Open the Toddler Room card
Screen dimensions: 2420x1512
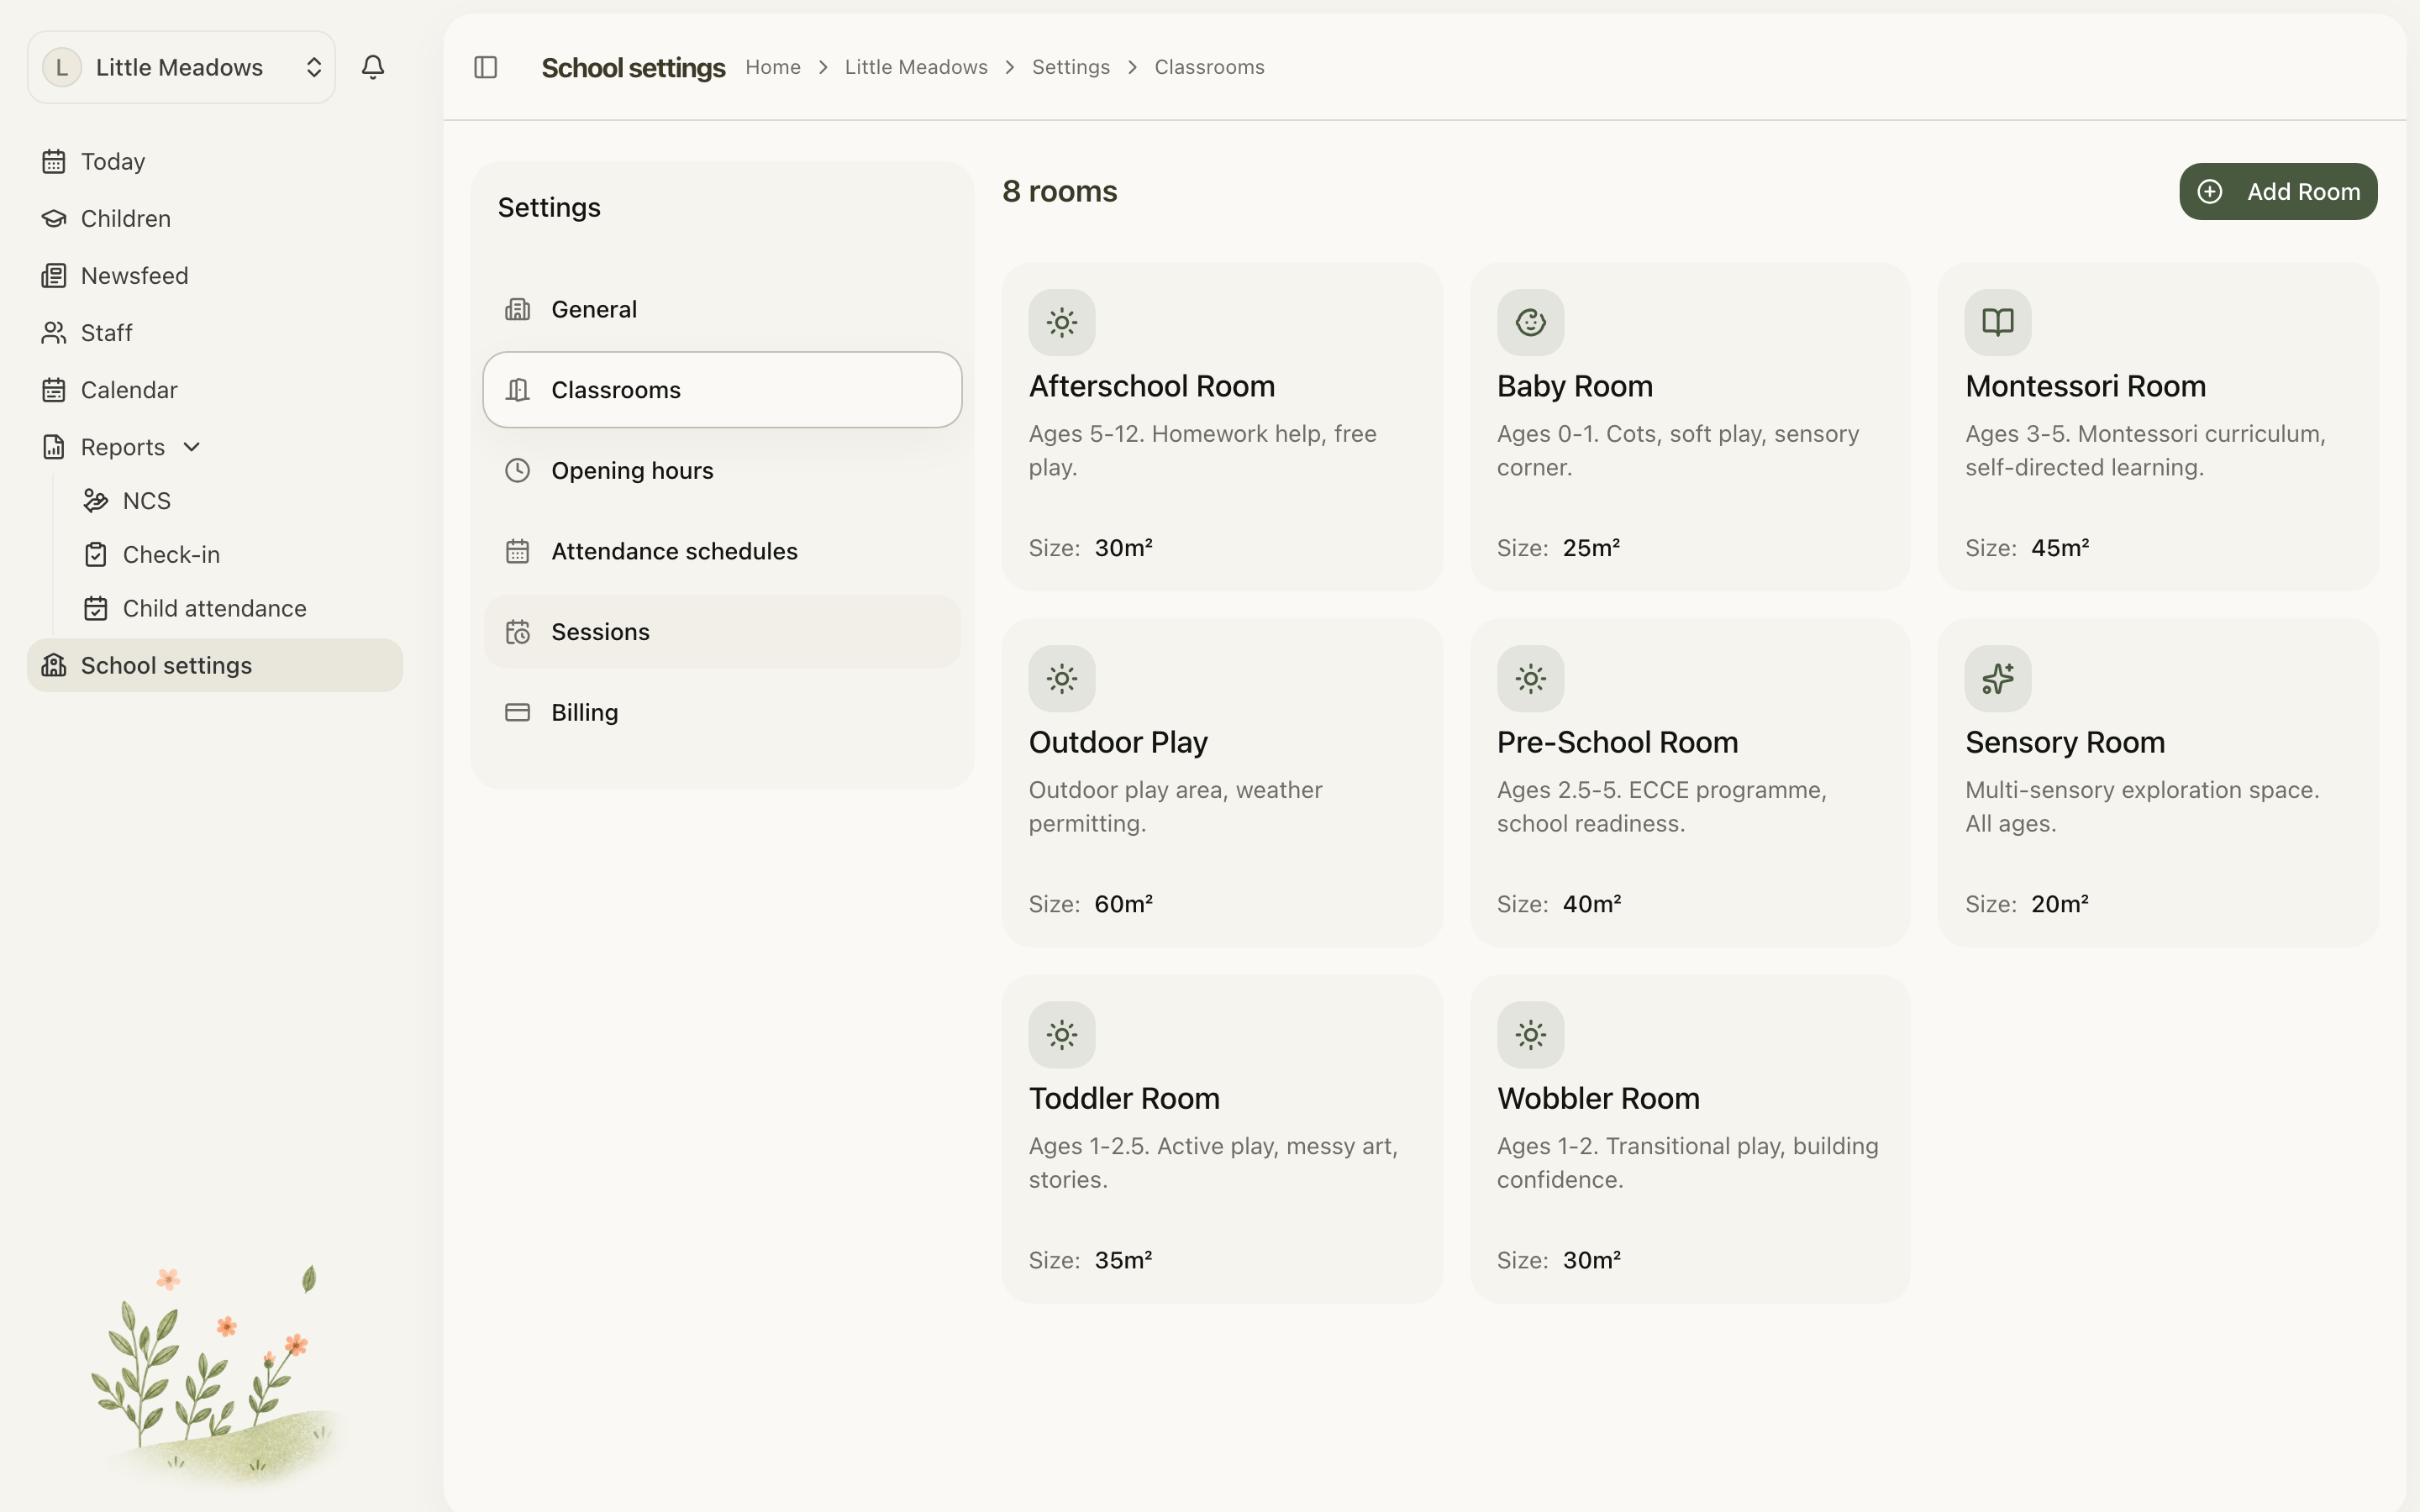point(1222,1139)
